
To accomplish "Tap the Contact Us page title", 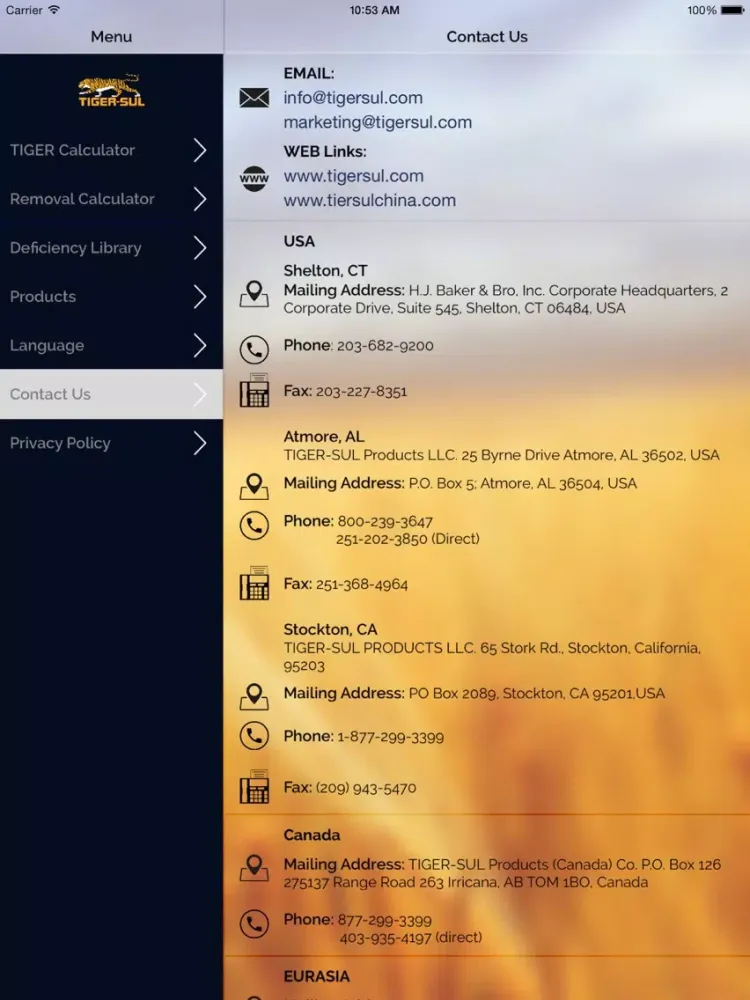I will (x=487, y=37).
